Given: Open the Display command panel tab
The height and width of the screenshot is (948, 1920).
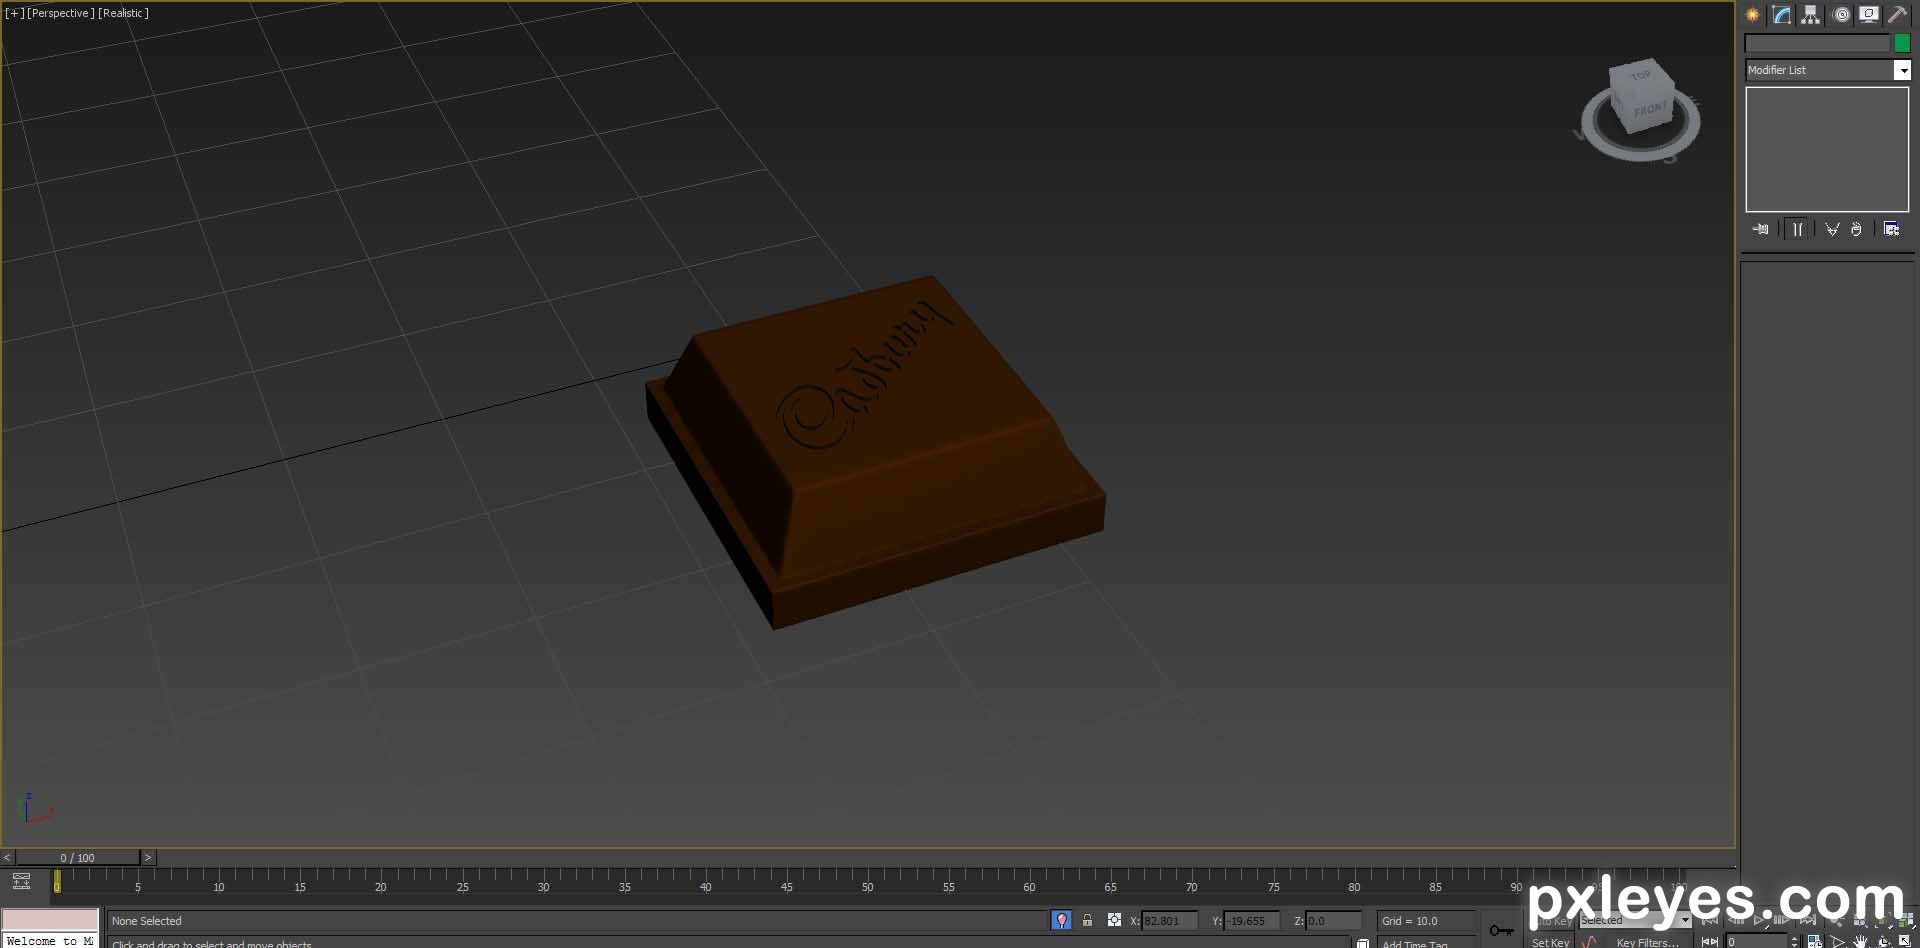Looking at the screenshot, I should point(1868,14).
